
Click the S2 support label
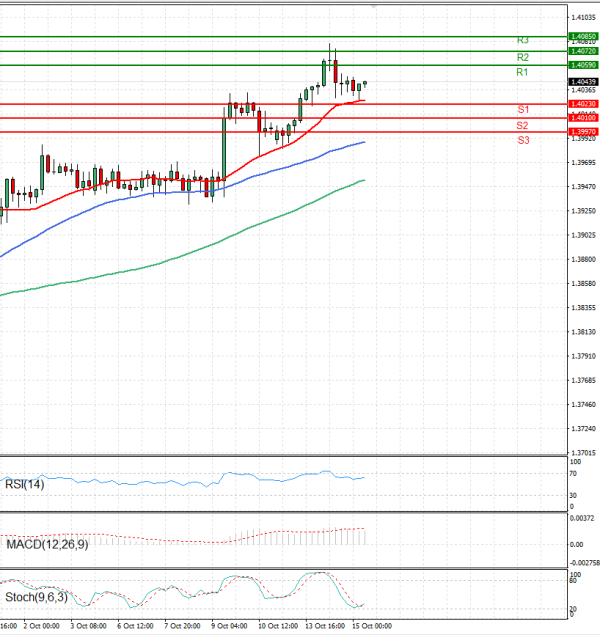pyautogui.click(x=523, y=125)
